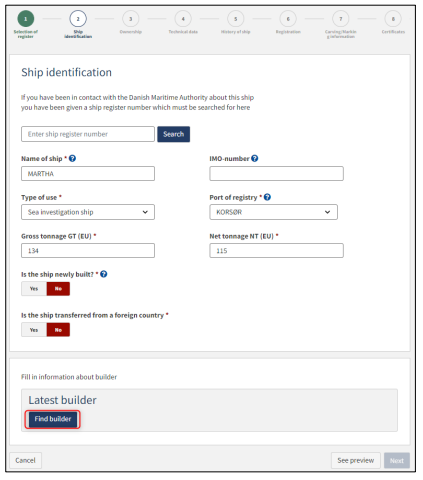Viewport: 423px width, 480px height.
Task: Open the Port of registry dropdown
Action: click(274, 212)
